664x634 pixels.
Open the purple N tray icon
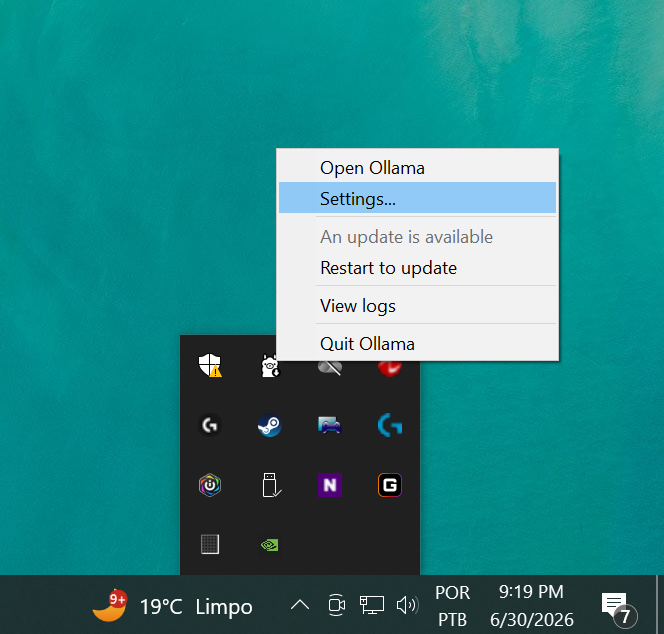tap(330, 485)
